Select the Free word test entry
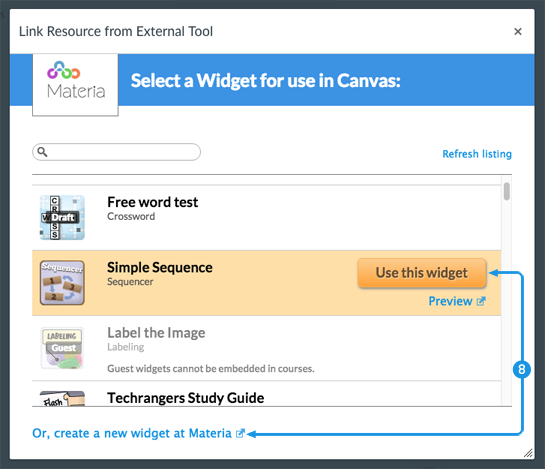Screen dimensions: 545x469 (x=267, y=218)
